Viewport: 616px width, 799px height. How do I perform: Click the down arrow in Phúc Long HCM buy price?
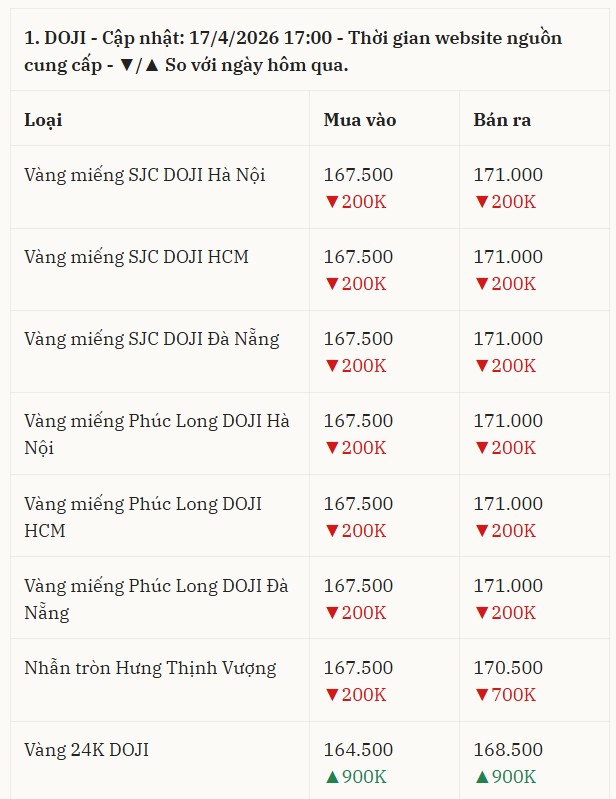coord(332,530)
